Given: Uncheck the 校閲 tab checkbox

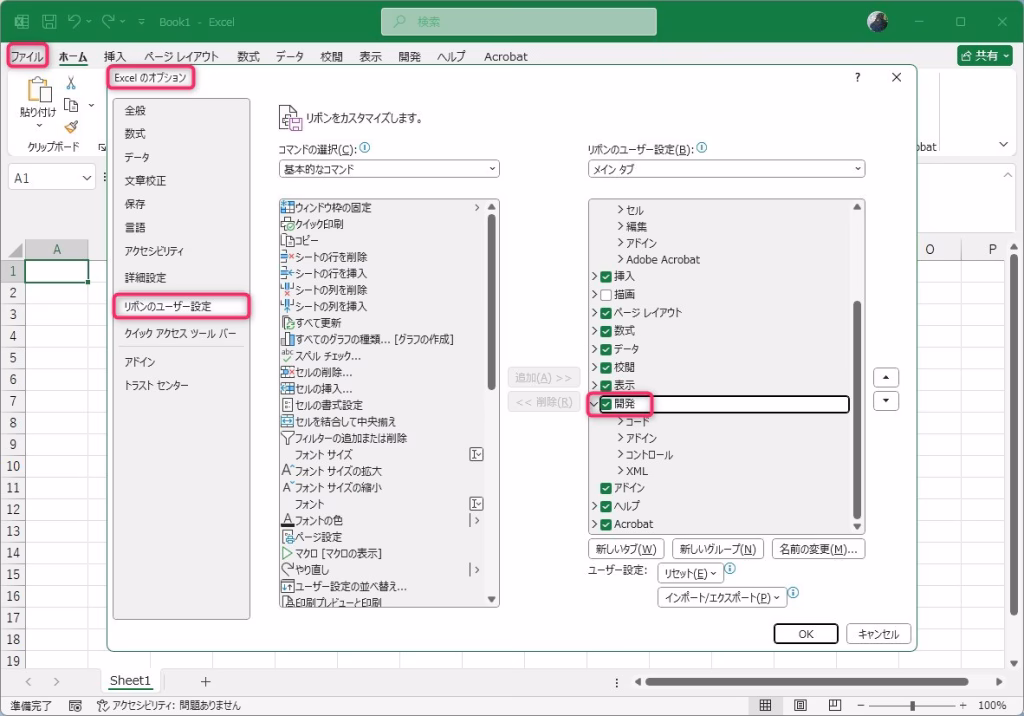Looking at the screenshot, I should [x=606, y=368].
